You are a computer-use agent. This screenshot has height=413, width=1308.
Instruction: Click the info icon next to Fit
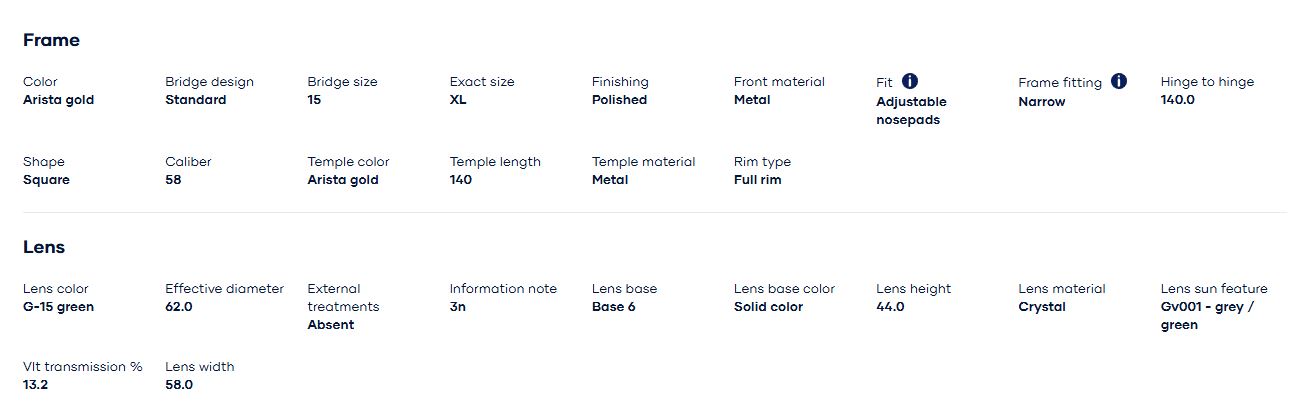910,81
